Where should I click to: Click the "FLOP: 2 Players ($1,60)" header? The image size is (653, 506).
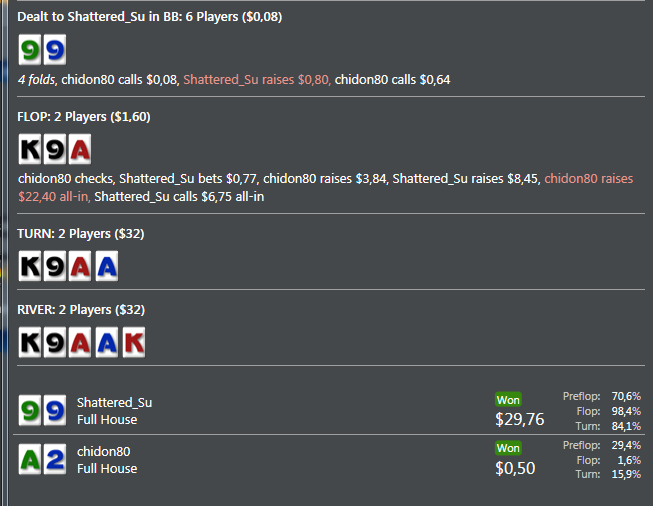[84, 117]
